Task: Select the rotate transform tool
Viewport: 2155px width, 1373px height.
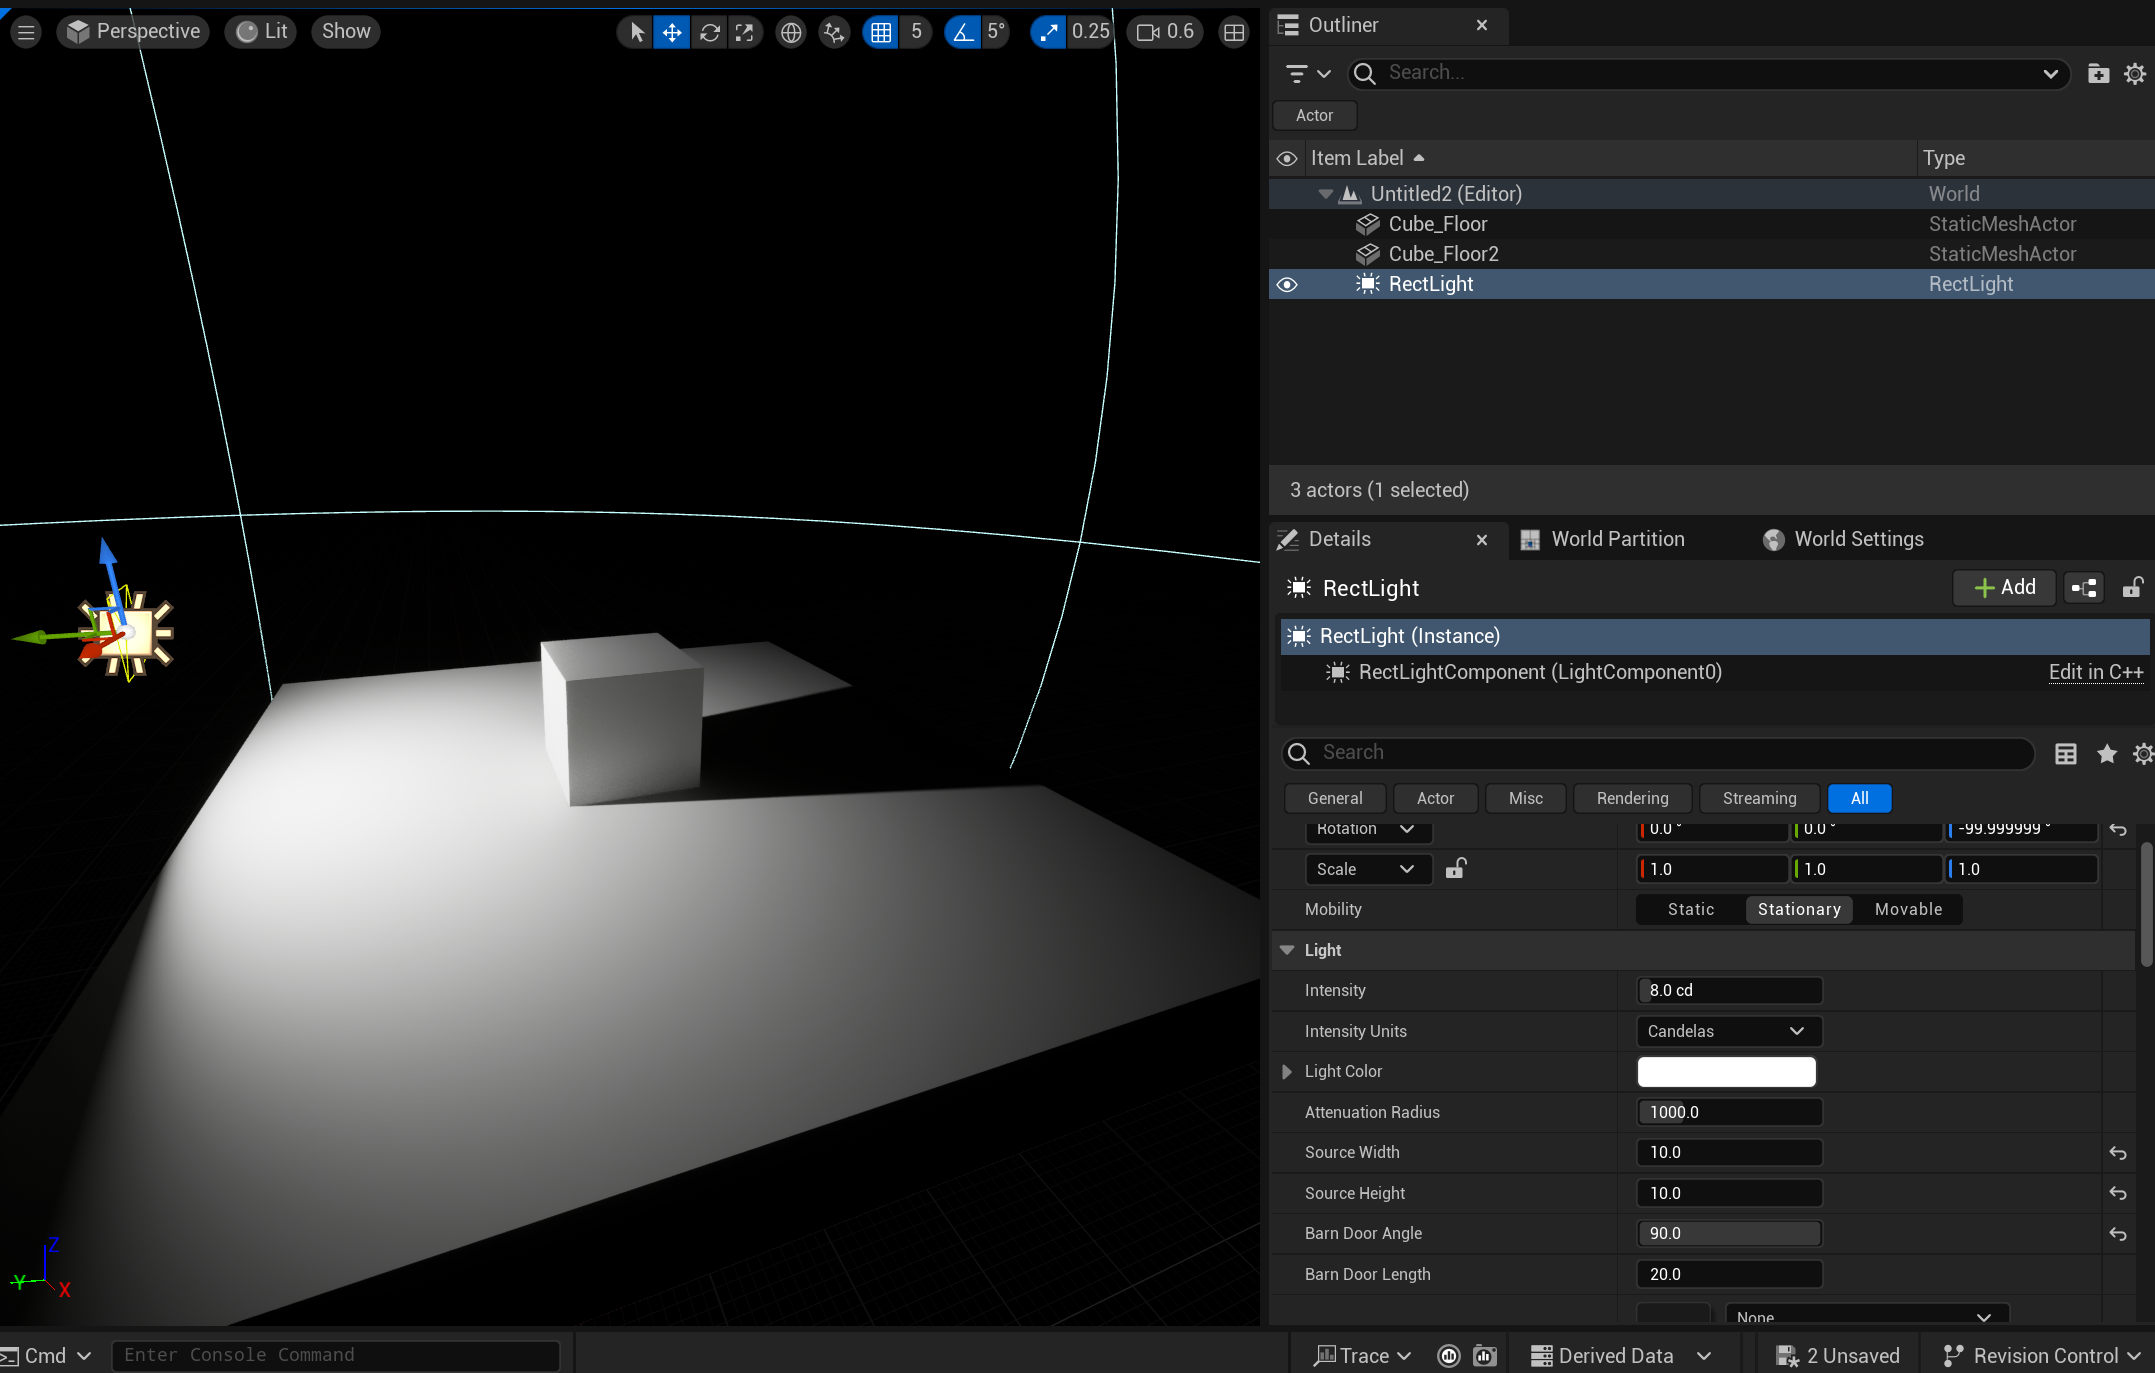Action: pyautogui.click(x=710, y=33)
